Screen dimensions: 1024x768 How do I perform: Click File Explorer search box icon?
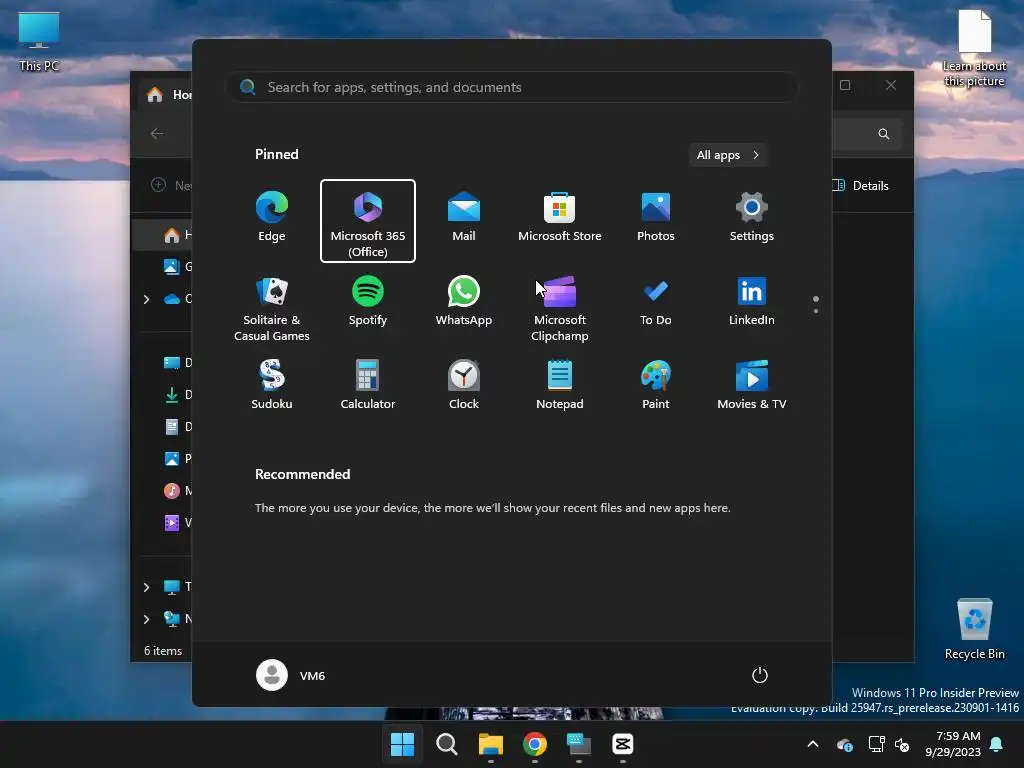point(884,134)
